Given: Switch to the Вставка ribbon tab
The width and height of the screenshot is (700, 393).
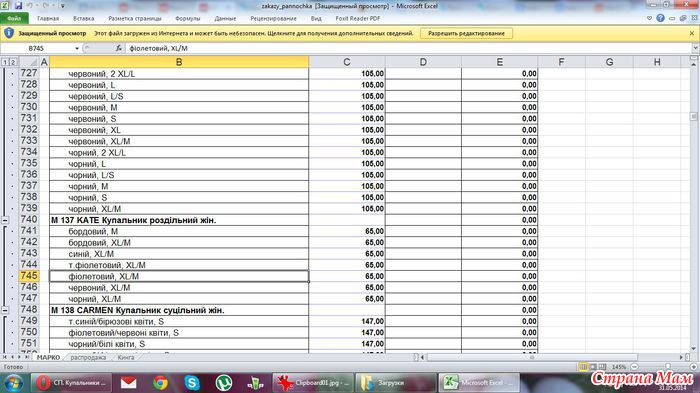Looking at the screenshot, I should point(83,18).
